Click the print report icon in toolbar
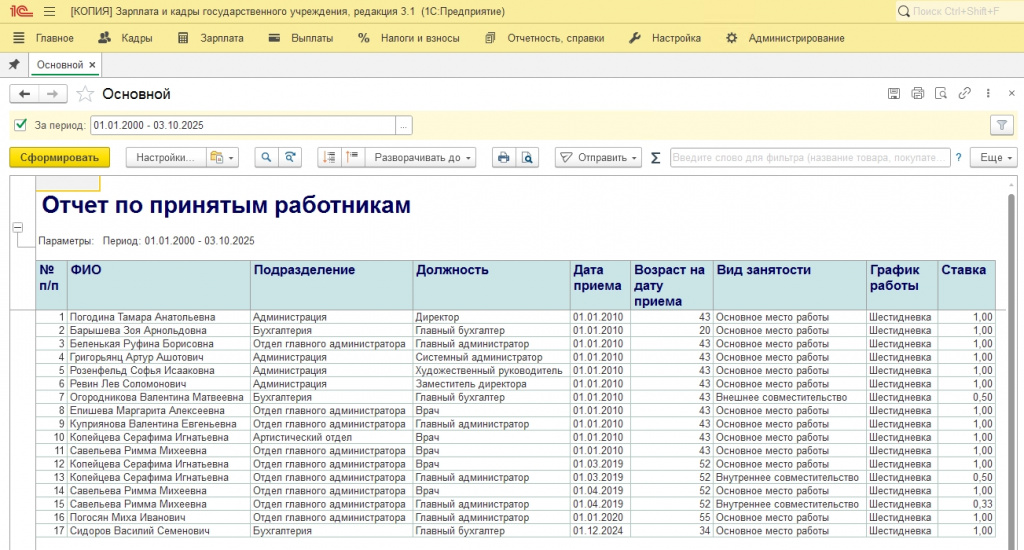The width and height of the screenshot is (1024, 550). click(x=504, y=158)
